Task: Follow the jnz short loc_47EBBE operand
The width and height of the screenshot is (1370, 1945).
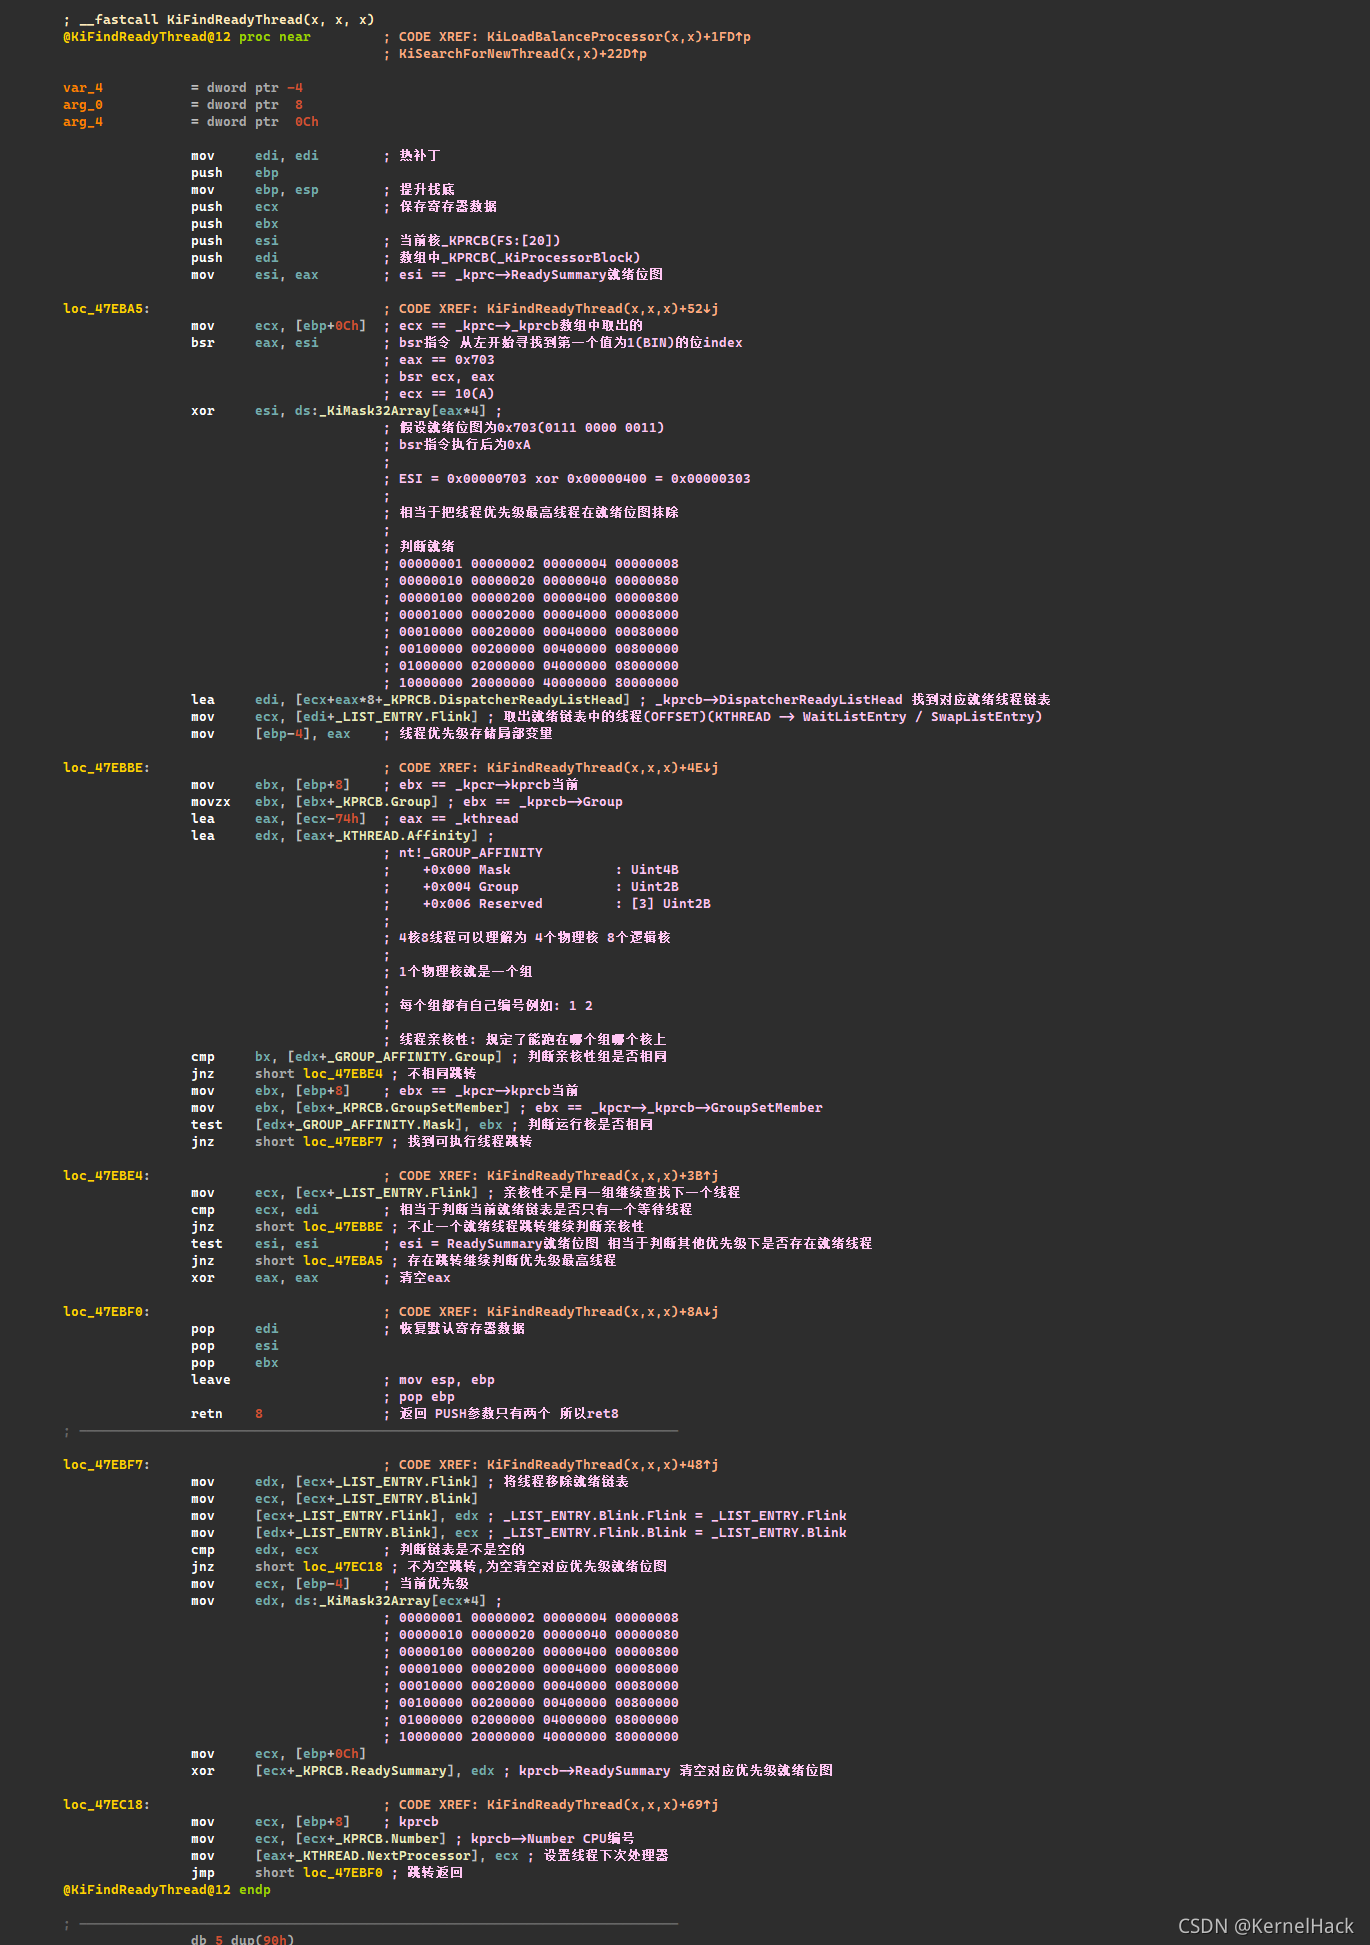Action: tap(343, 1227)
